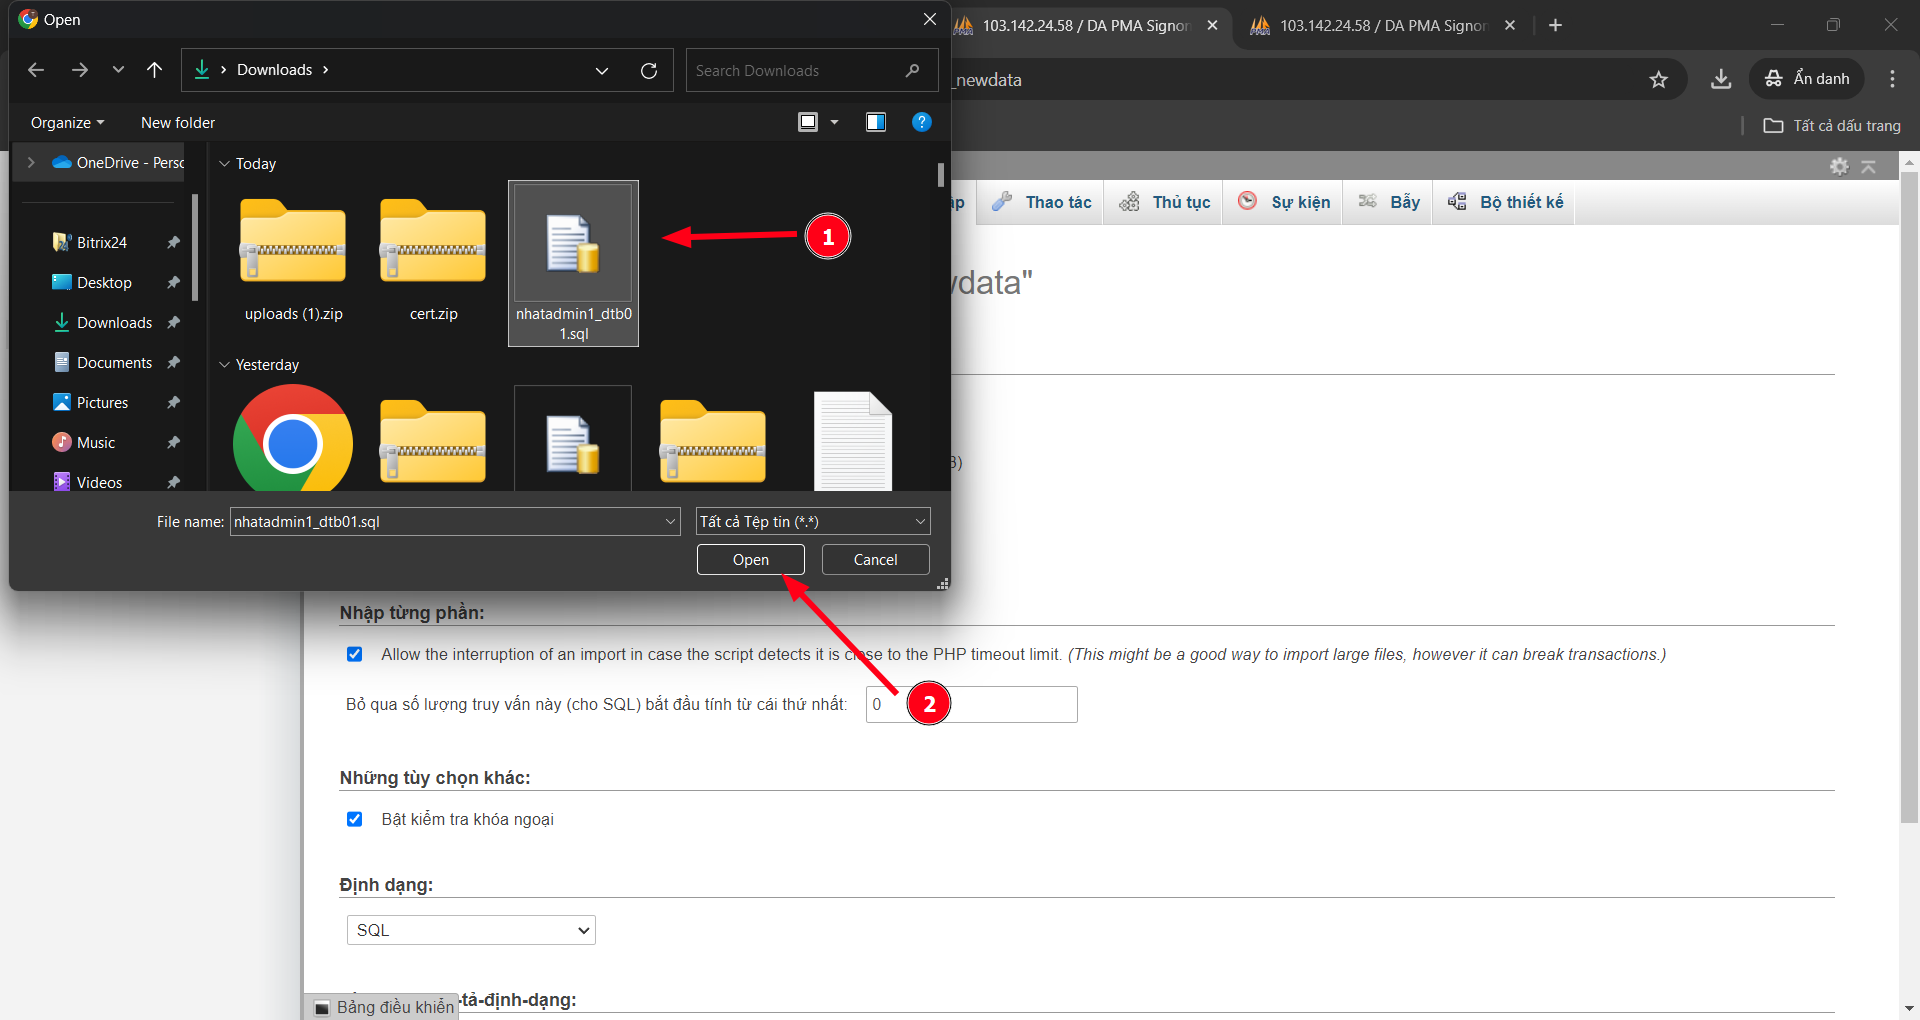Screen dimensions: 1920x1020
Task: Open the Bộ thiết kế tab
Action: point(1505,202)
